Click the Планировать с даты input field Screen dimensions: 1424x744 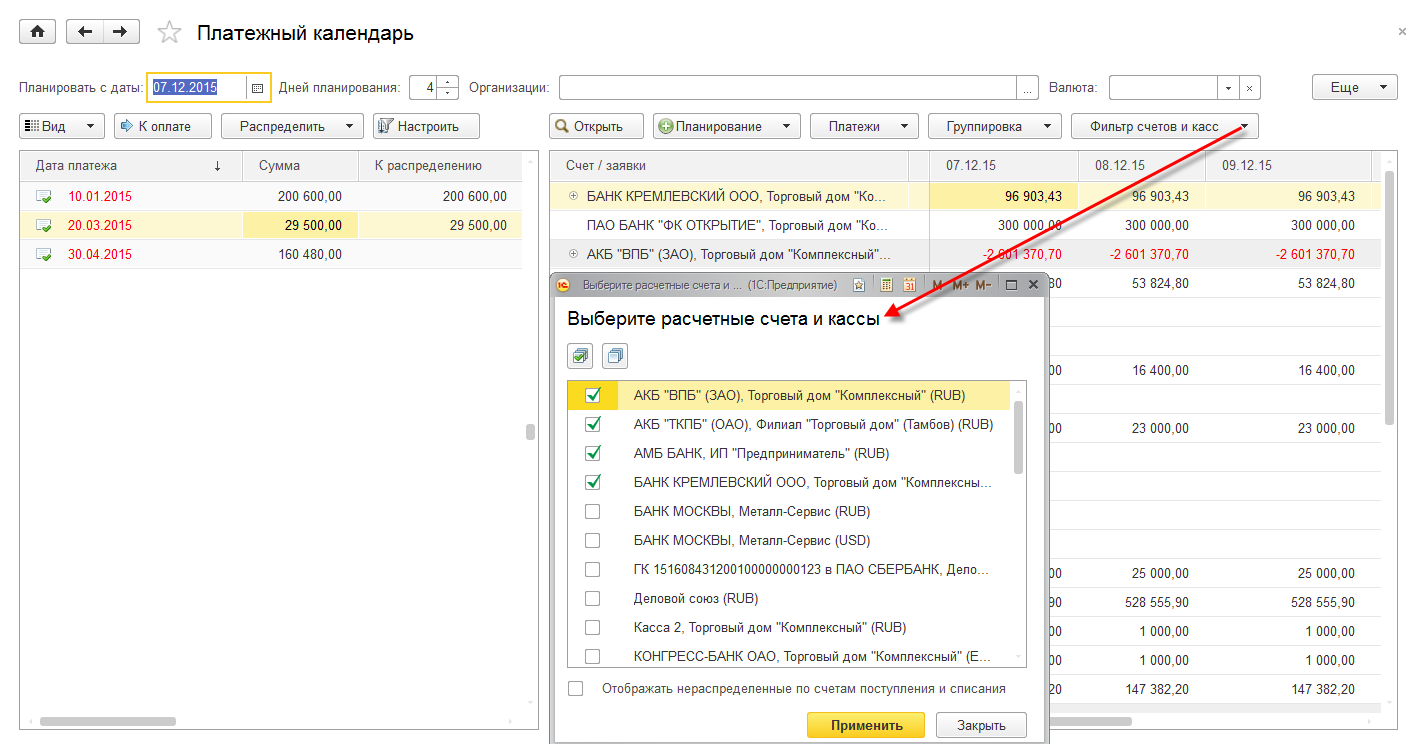197,88
